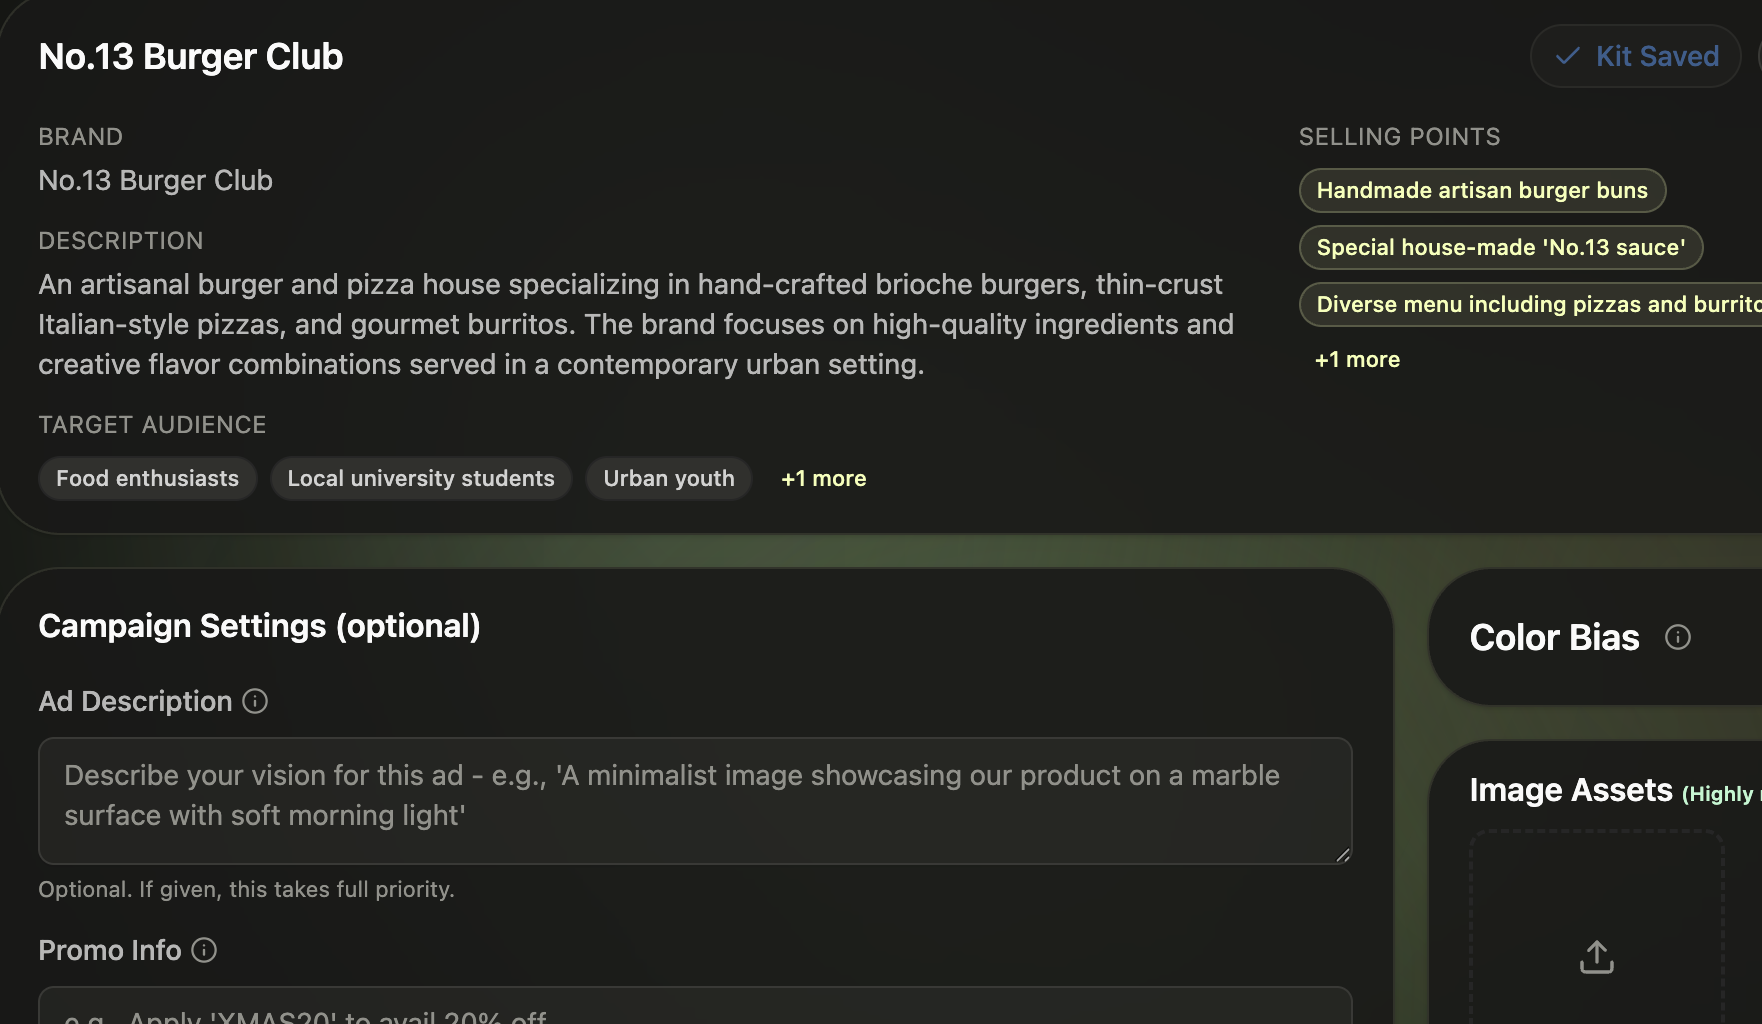Click the No.13 Burger Club kit title

[x=191, y=57]
